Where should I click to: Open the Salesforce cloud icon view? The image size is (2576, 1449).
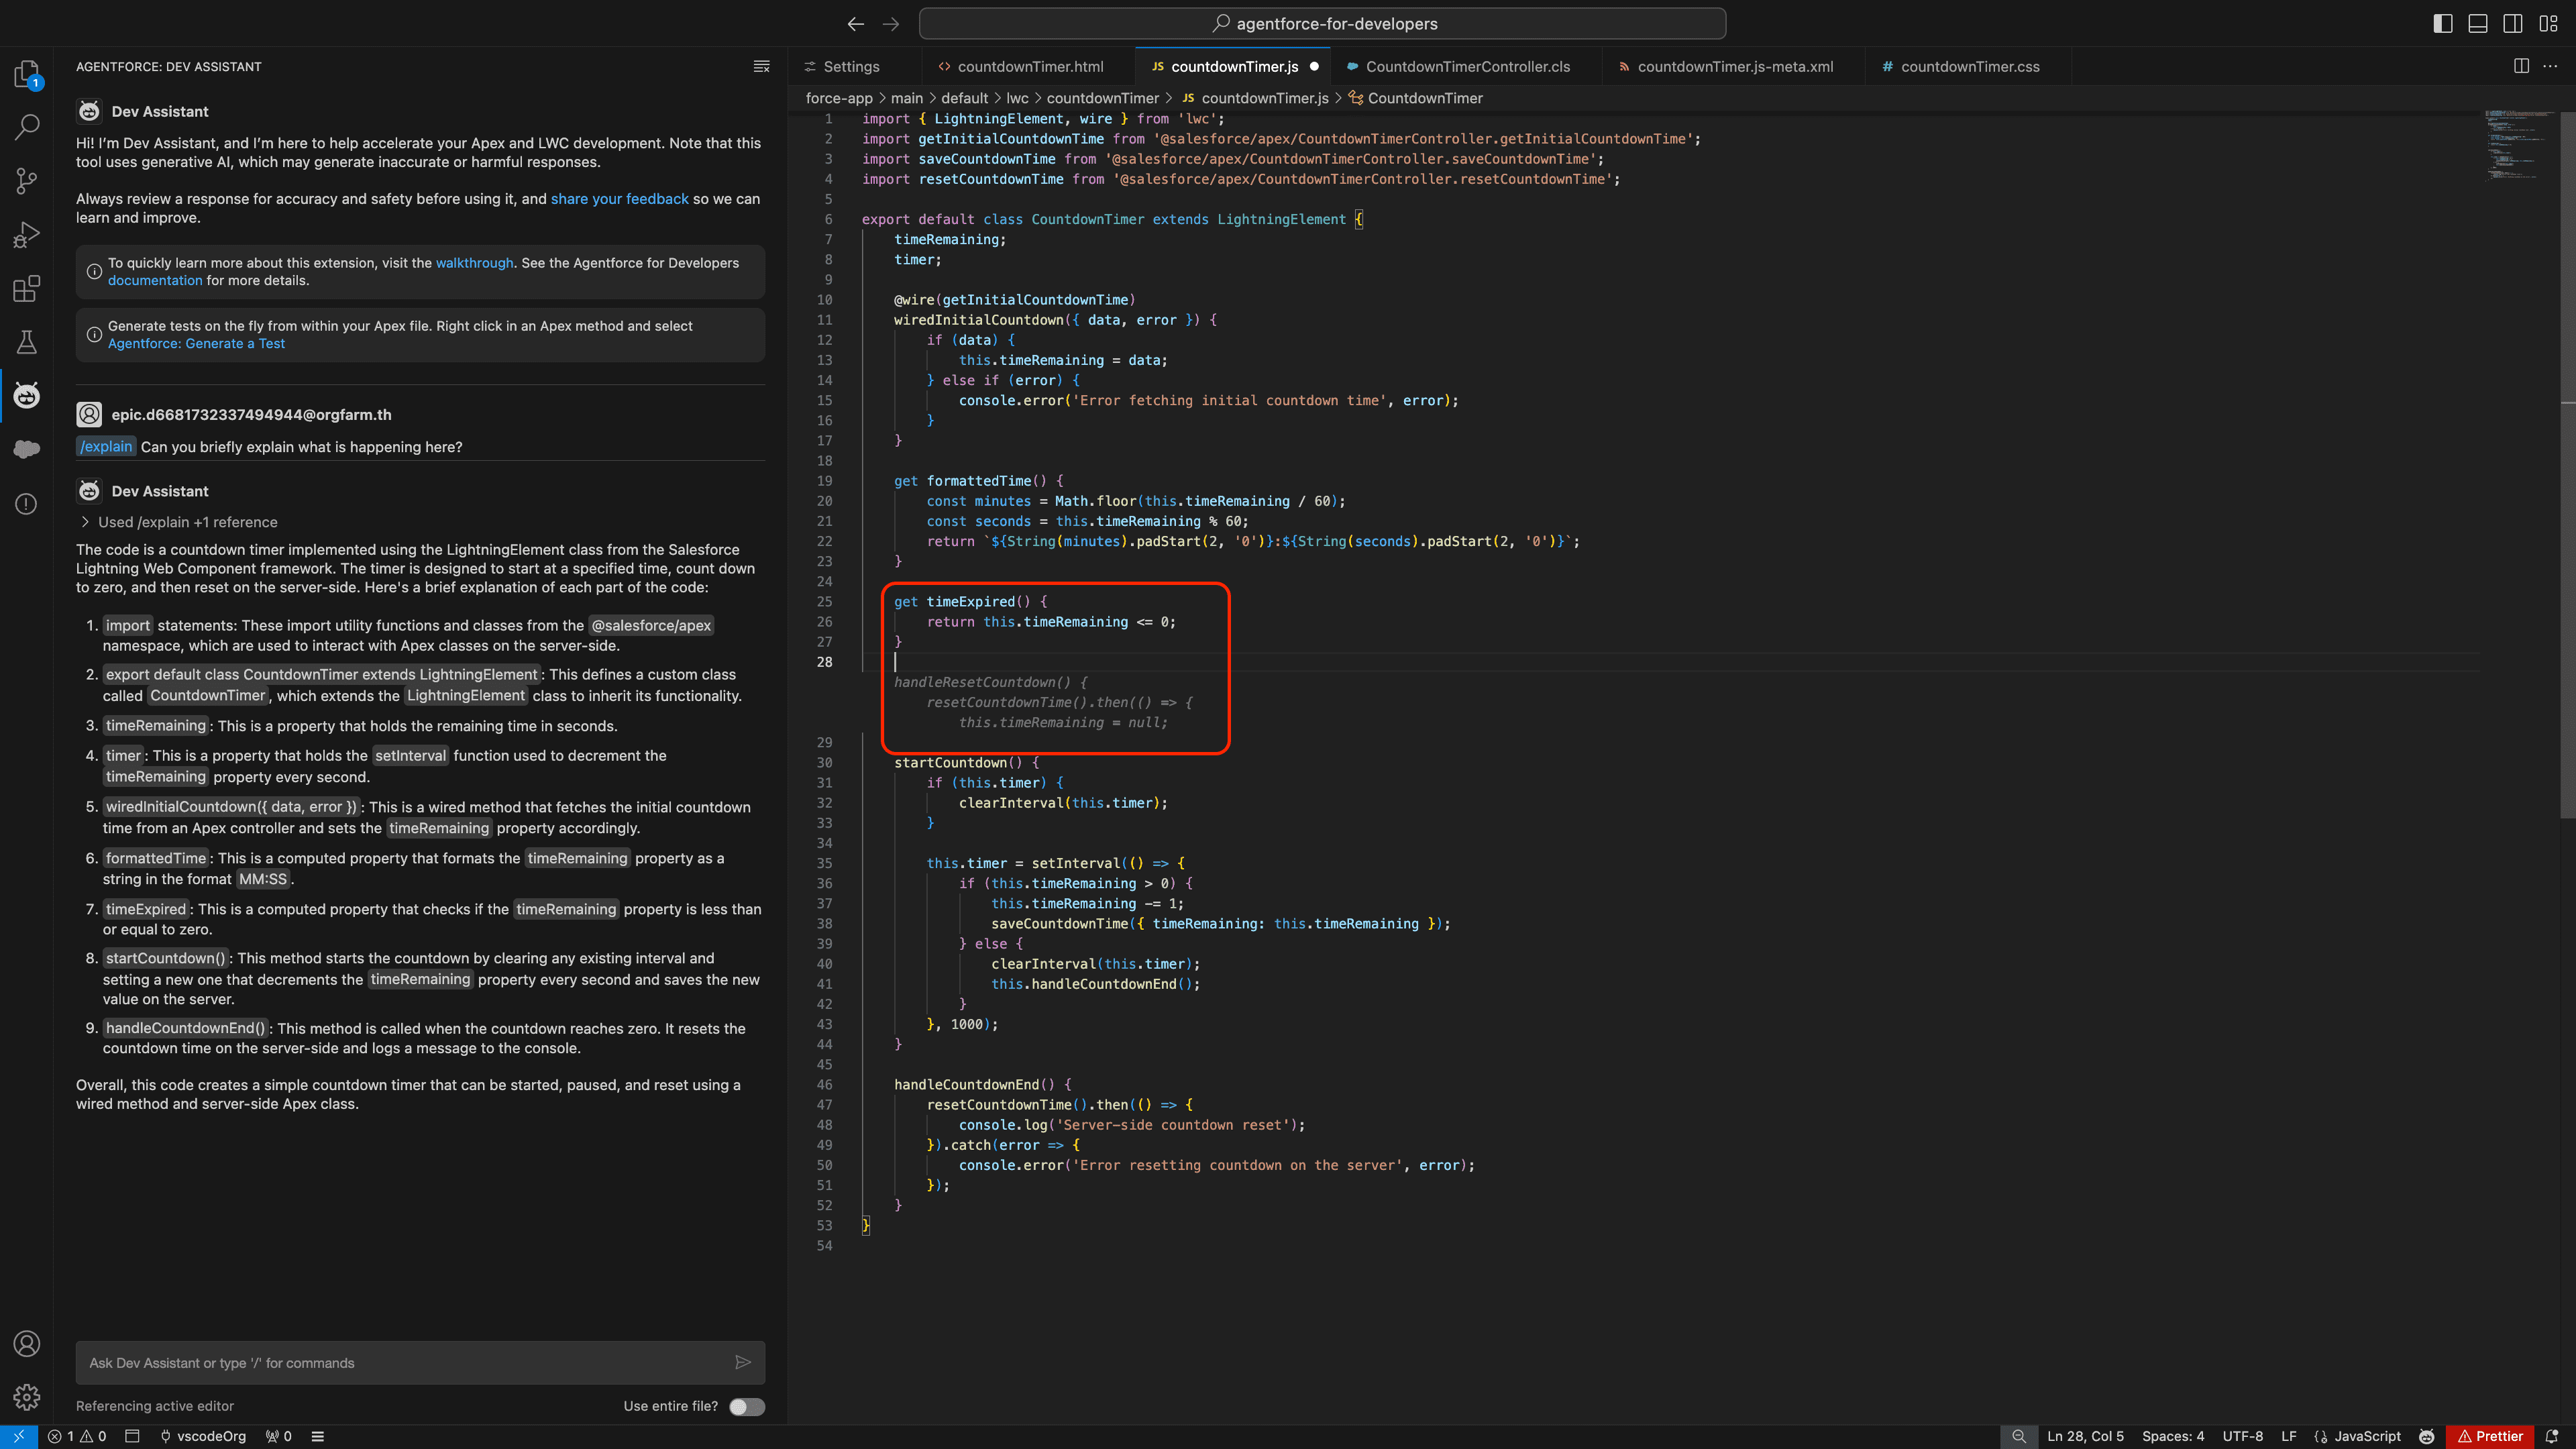[x=27, y=449]
